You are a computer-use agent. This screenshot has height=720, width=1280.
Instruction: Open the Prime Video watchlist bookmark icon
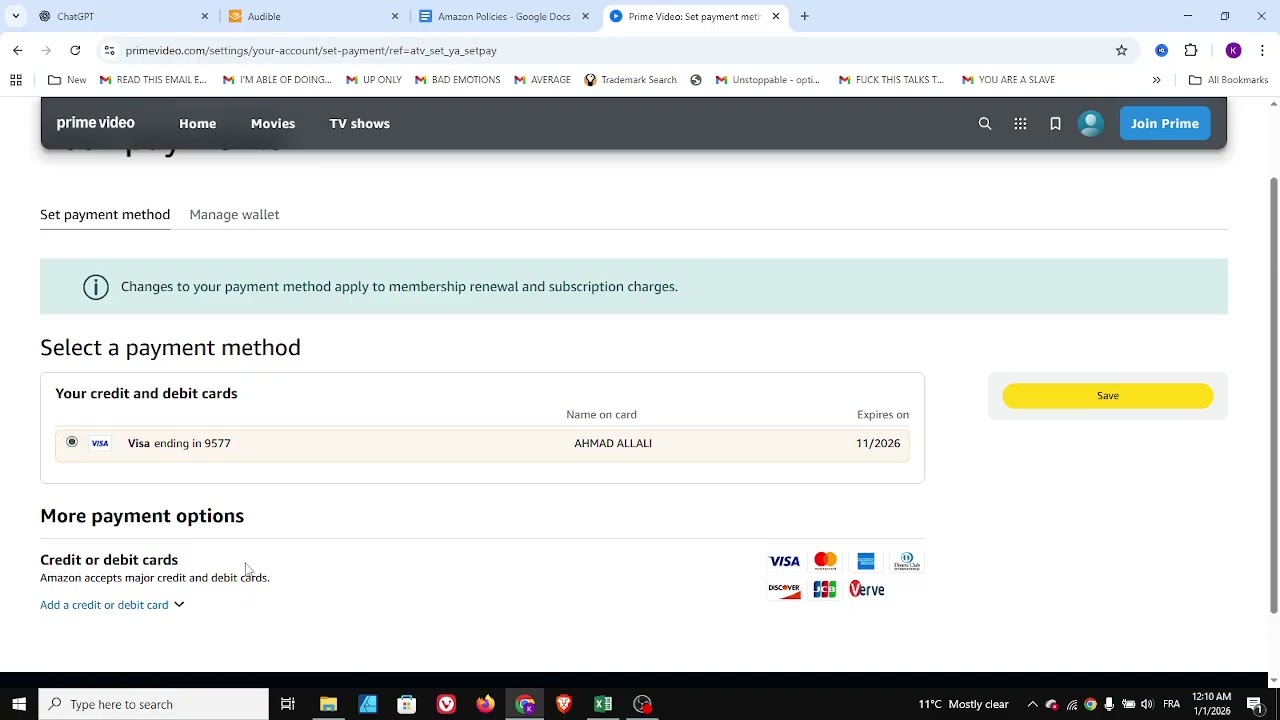(1055, 124)
